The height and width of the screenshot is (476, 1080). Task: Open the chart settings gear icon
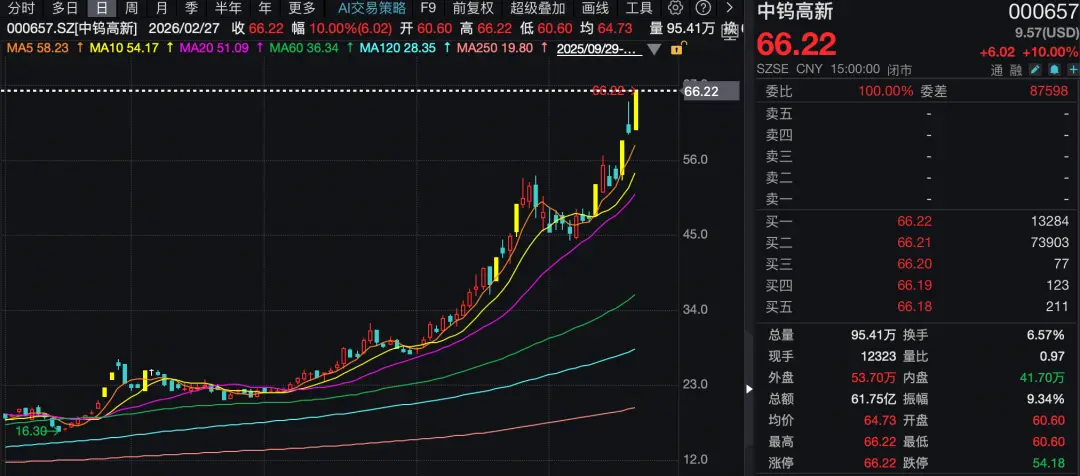pos(675,8)
